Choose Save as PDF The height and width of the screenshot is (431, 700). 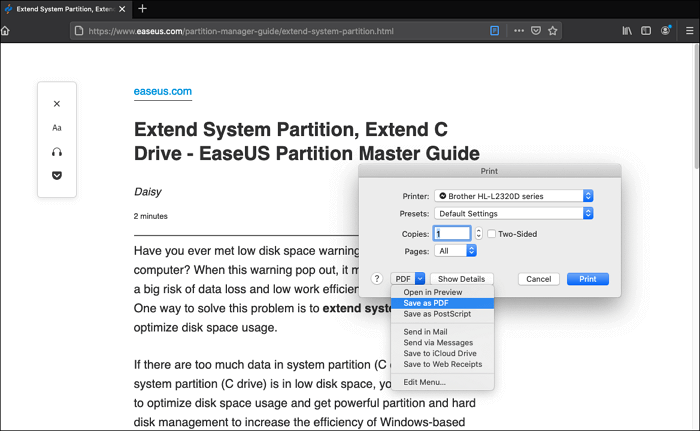coord(442,303)
